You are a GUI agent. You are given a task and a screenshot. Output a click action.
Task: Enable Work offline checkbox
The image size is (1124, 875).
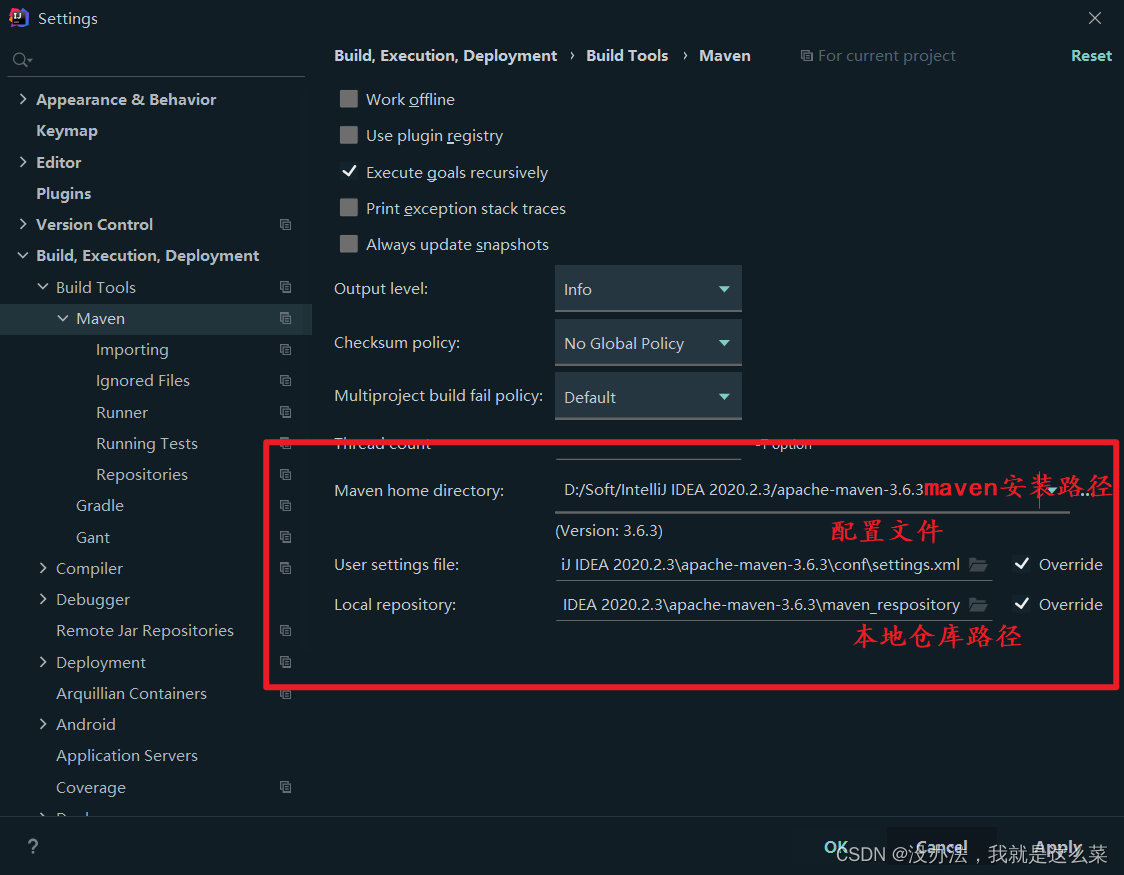tap(348, 99)
